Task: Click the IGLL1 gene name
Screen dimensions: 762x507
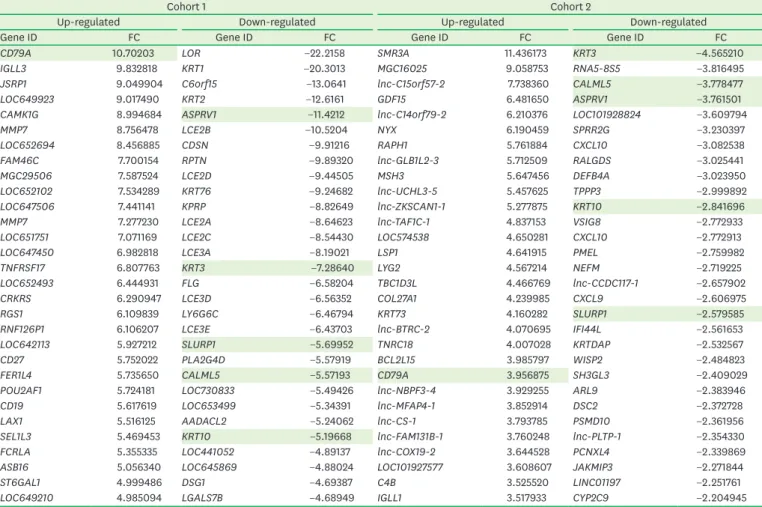Action: (x=389, y=498)
